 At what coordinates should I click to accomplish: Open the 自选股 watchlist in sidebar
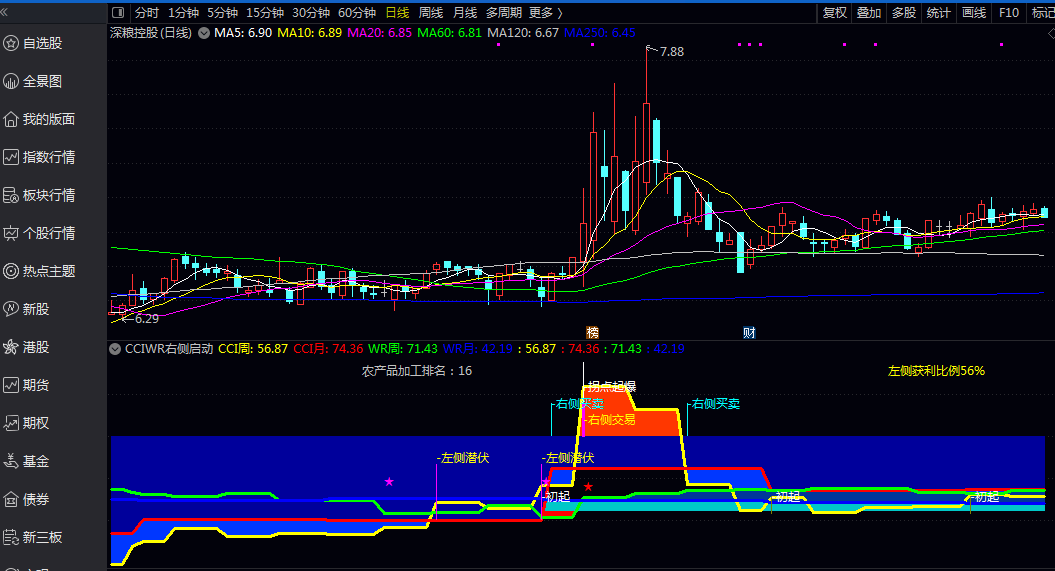click(x=42, y=43)
